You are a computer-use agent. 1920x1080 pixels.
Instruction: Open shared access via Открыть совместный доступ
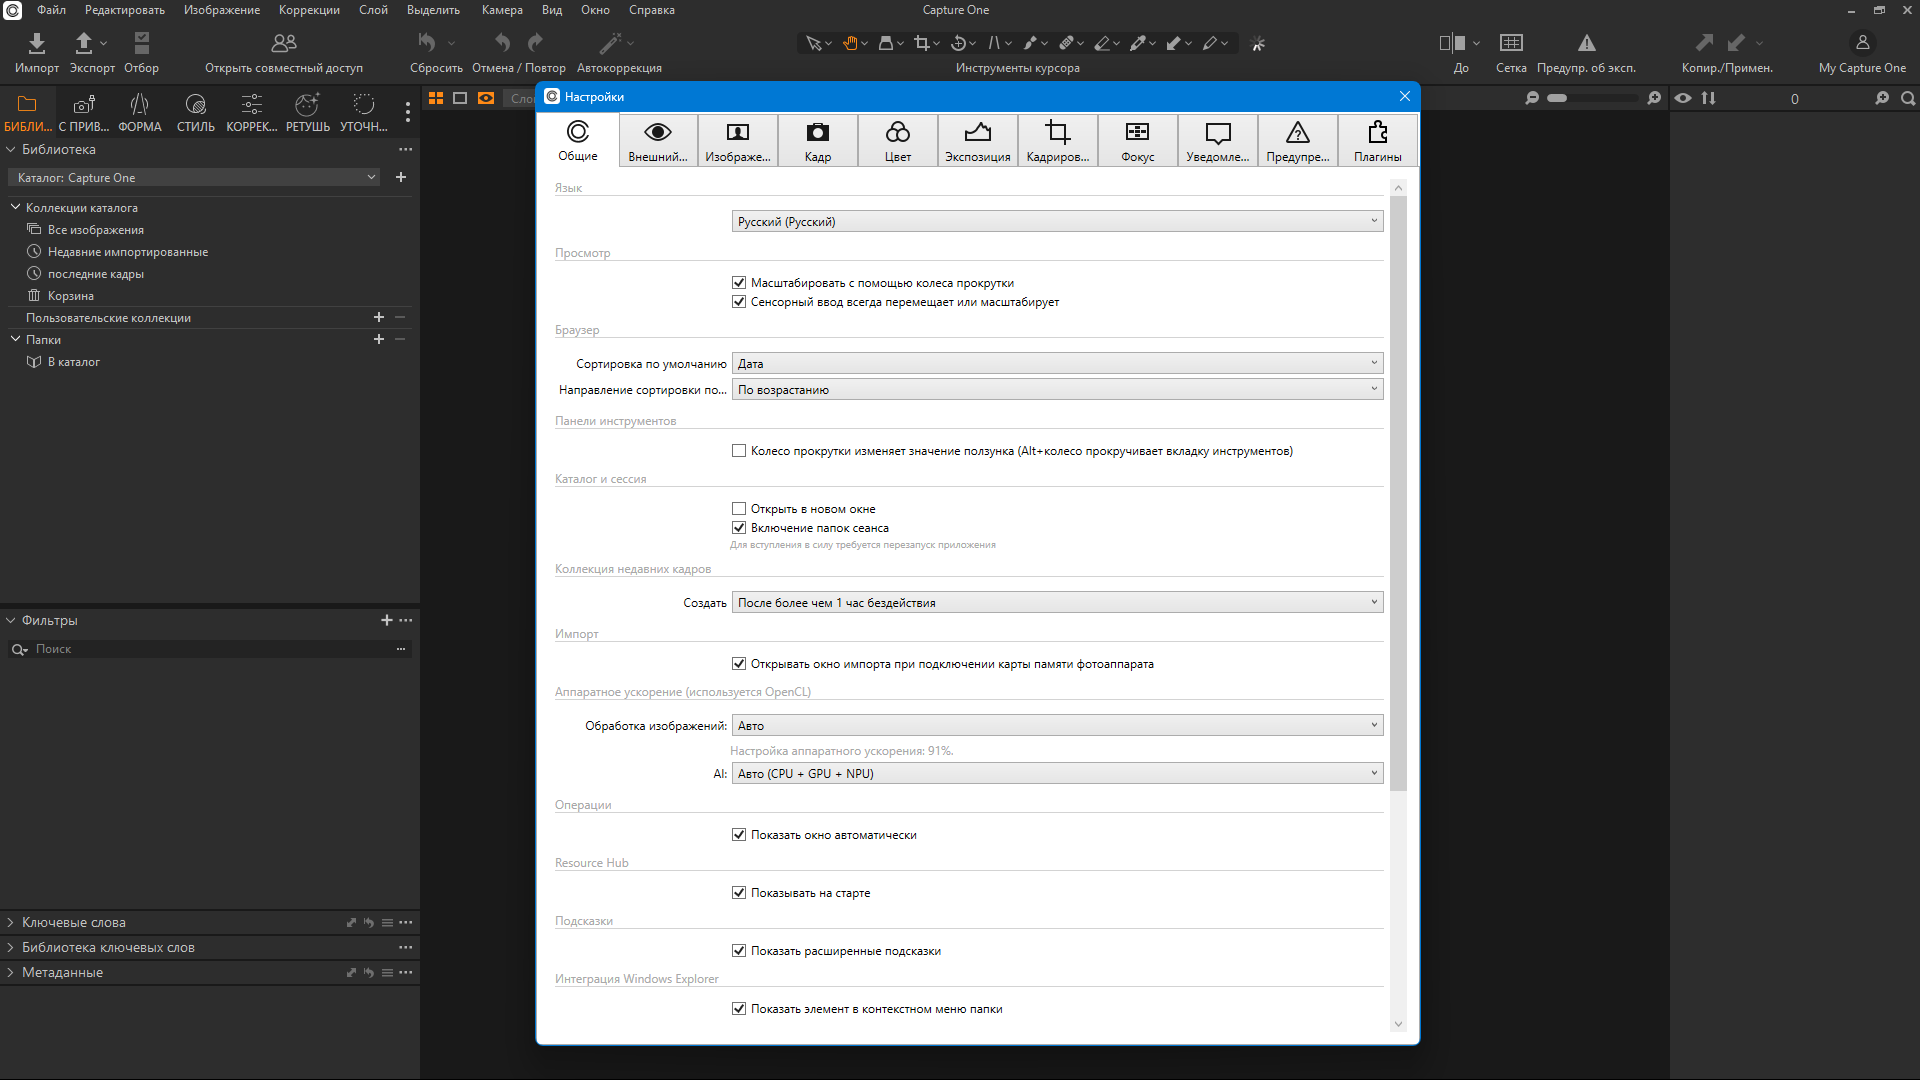(x=284, y=43)
